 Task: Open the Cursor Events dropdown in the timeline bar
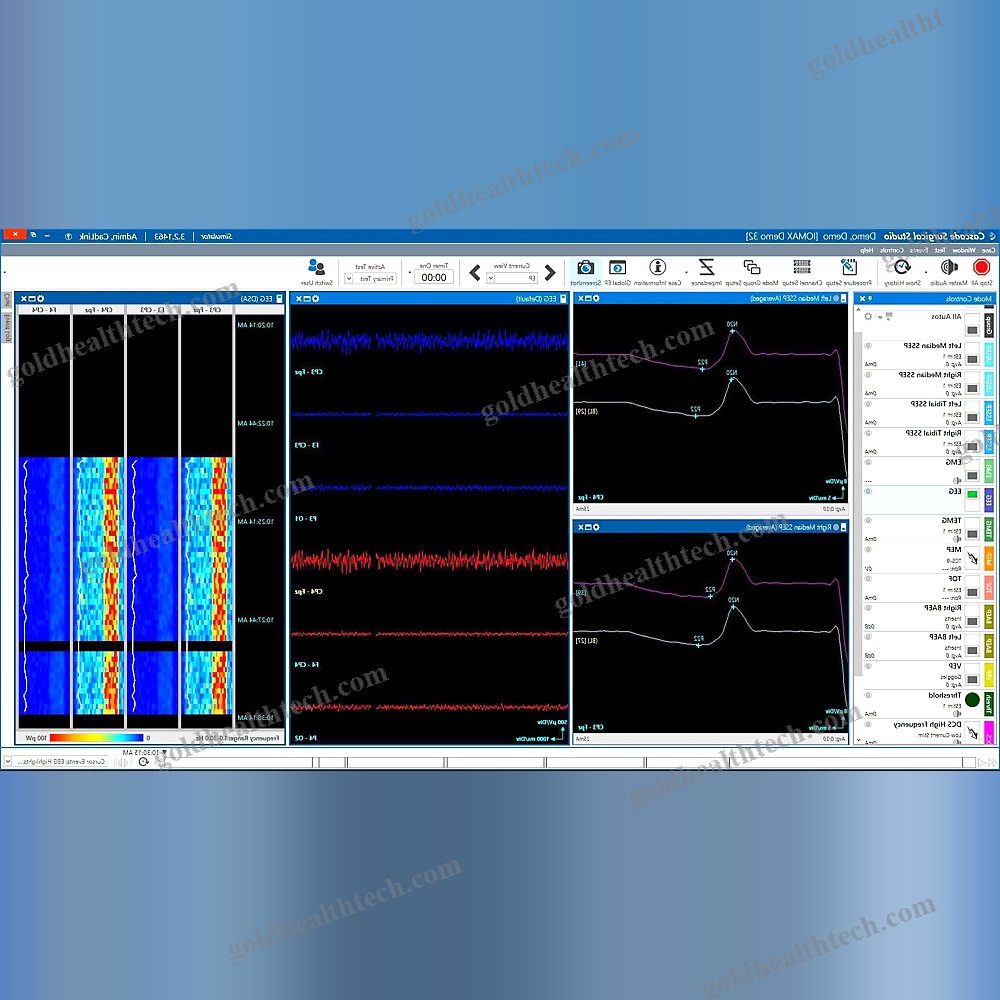pos(54,761)
